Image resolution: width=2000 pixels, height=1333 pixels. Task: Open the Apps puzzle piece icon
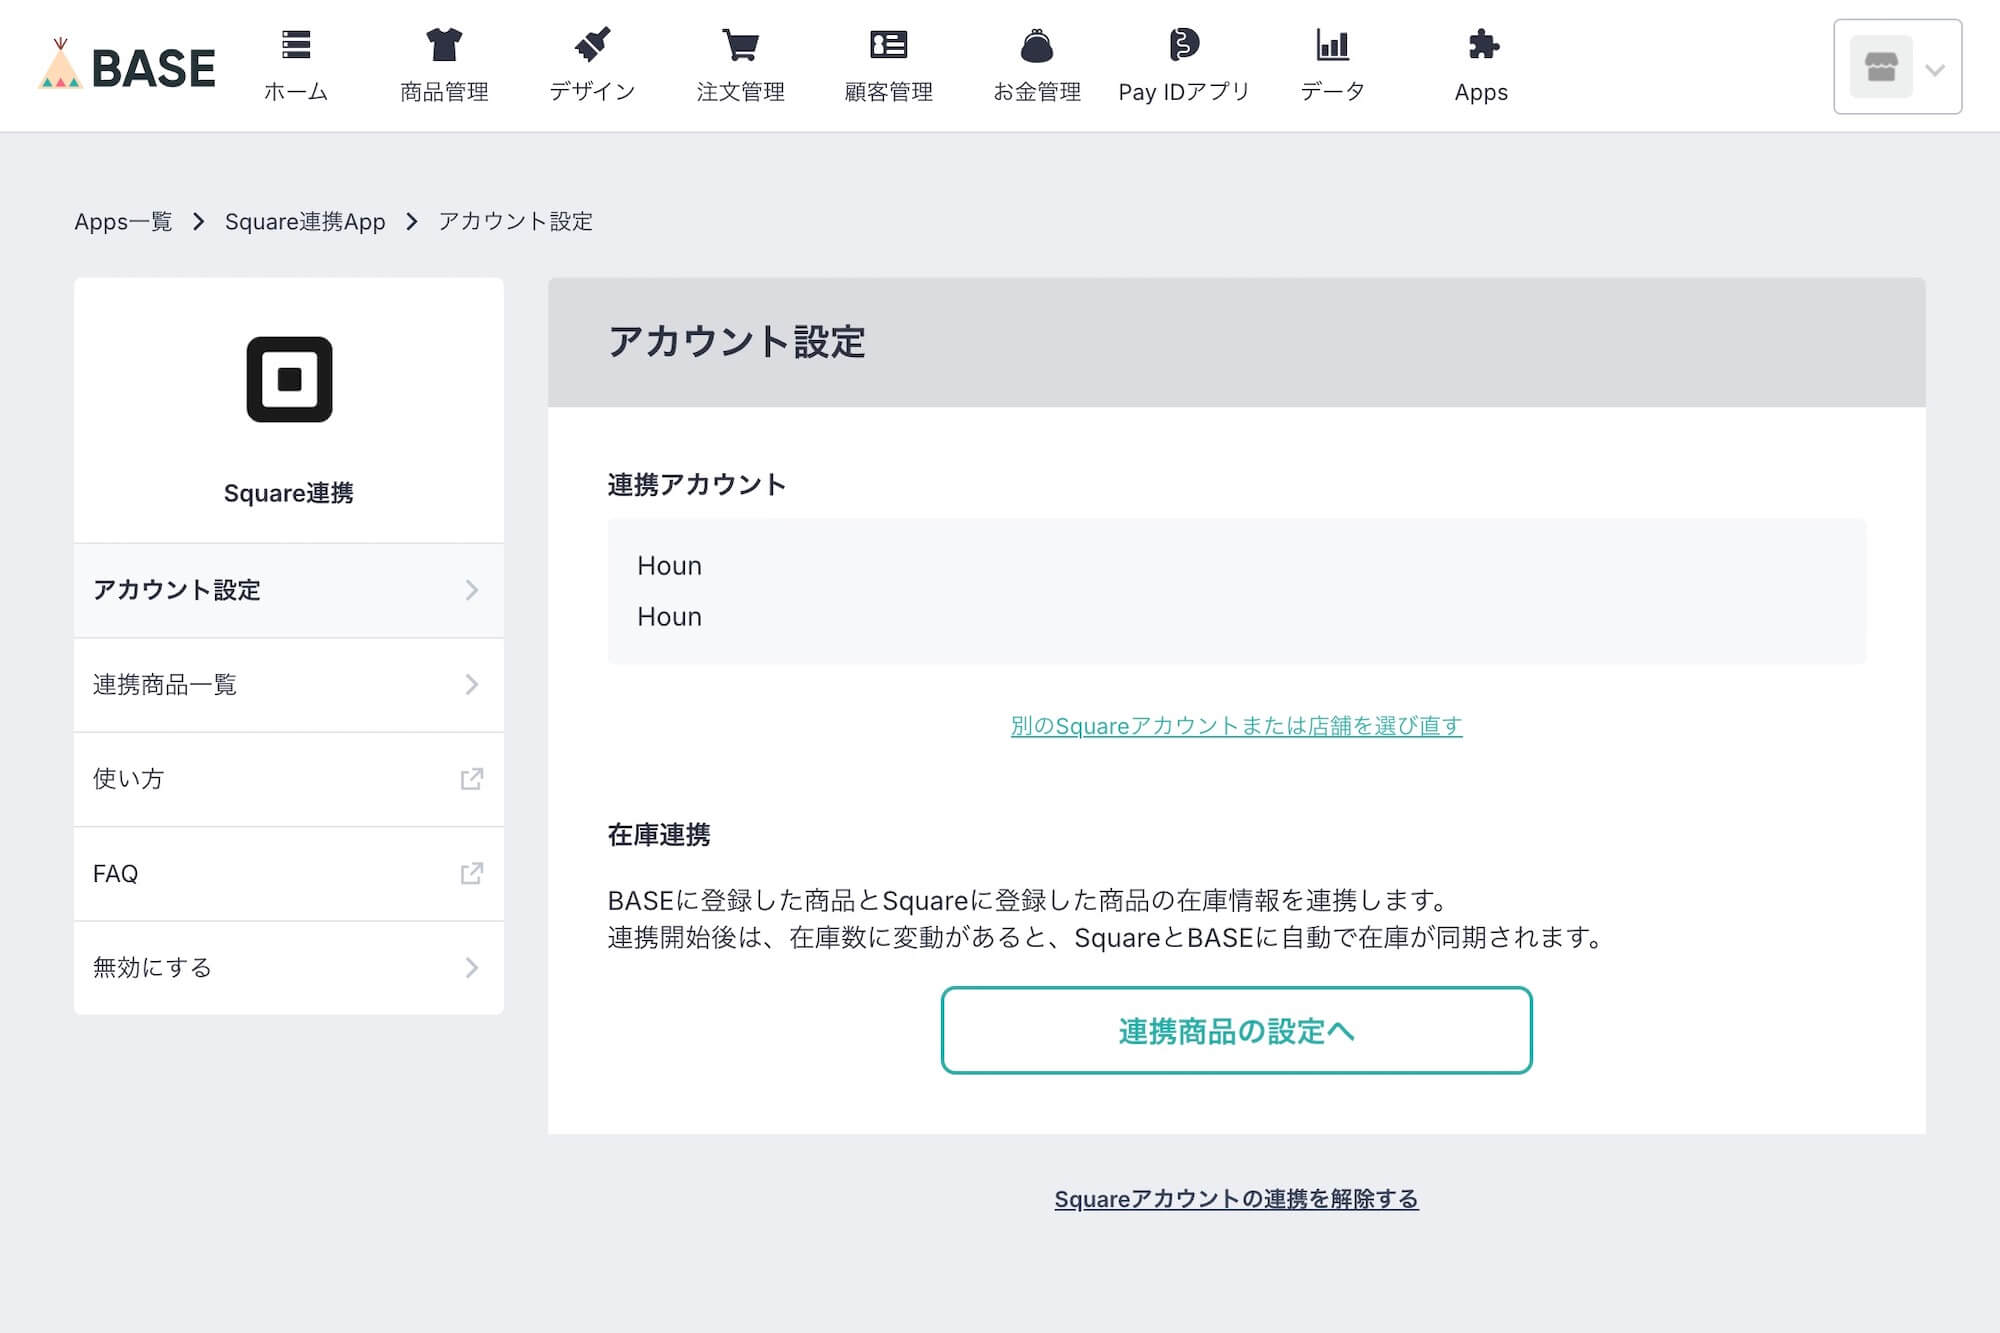tap(1482, 45)
